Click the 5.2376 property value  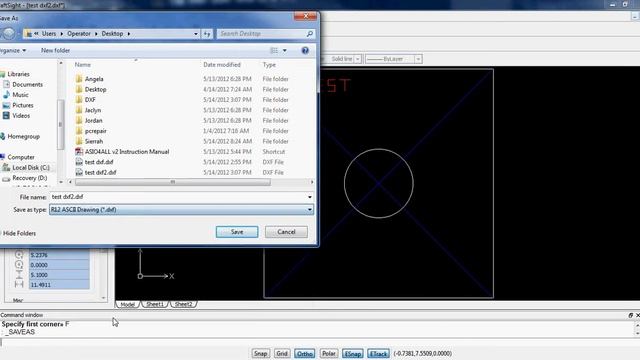click(x=59, y=255)
